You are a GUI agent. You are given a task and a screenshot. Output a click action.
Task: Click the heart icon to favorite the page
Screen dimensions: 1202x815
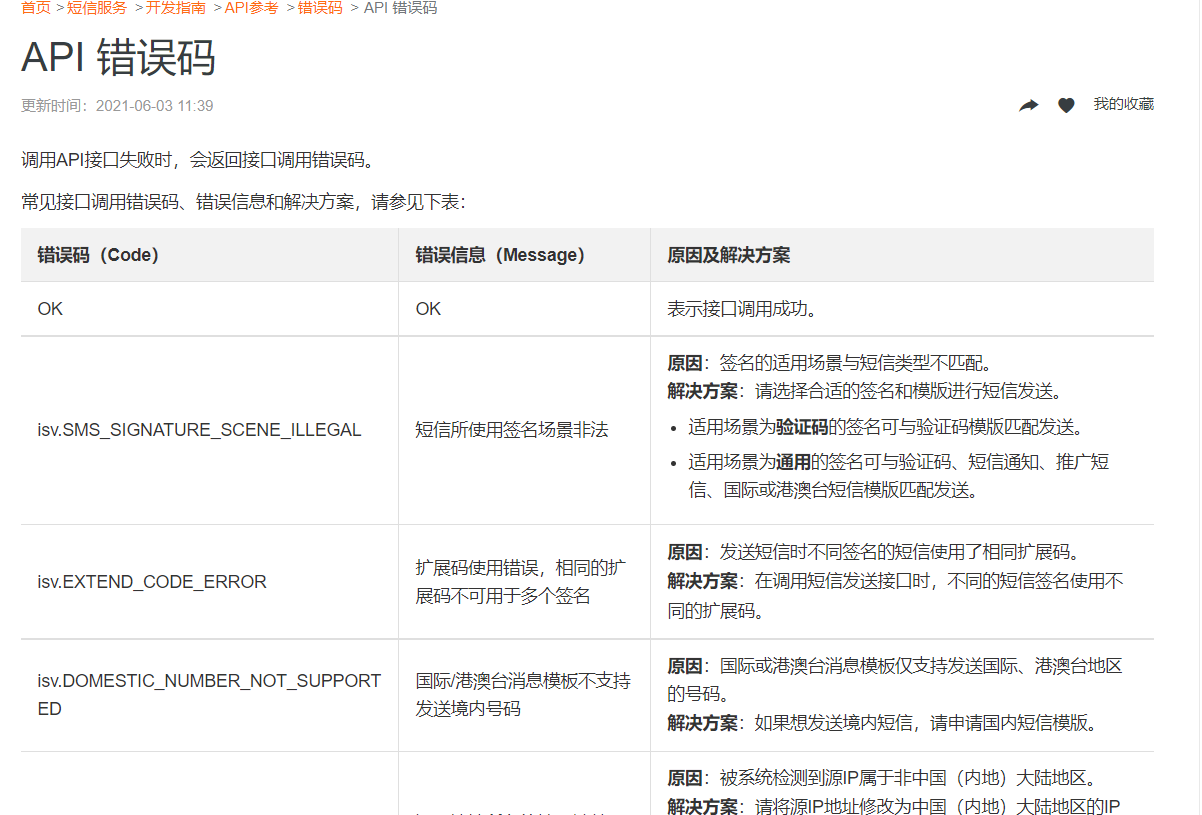pos(1066,104)
